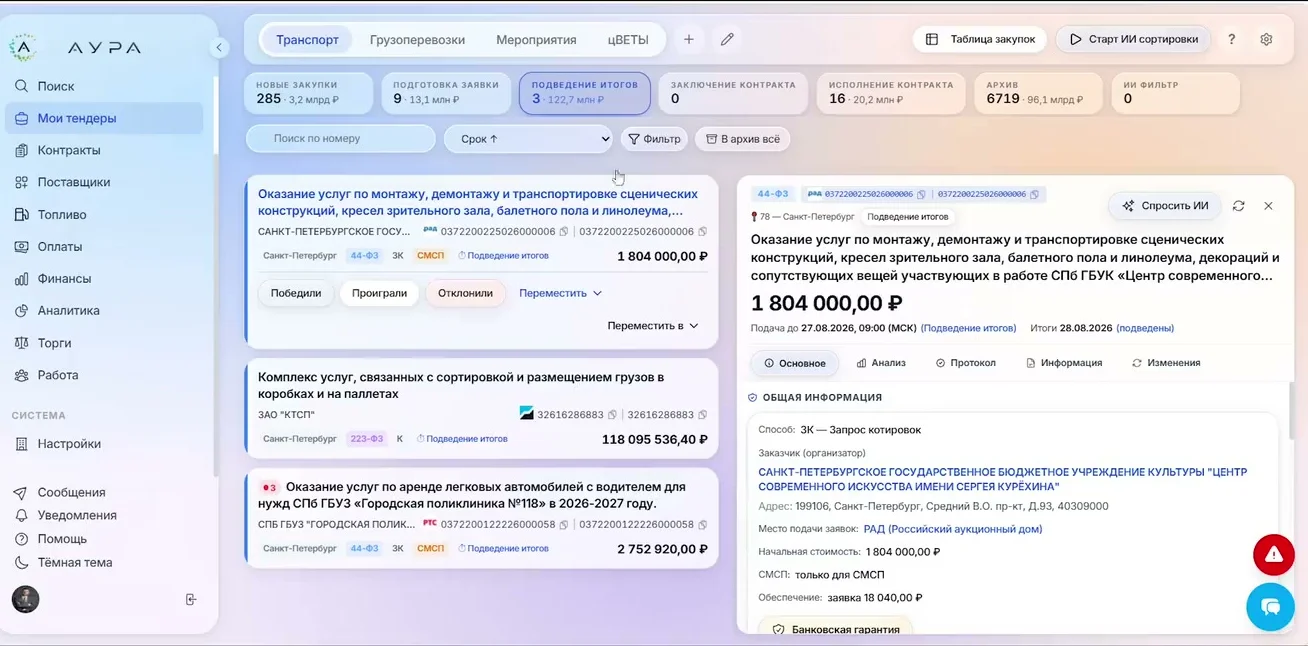Select the ИИ фильтр stage
The height and width of the screenshot is (646, 1308).
(1175, 93)
